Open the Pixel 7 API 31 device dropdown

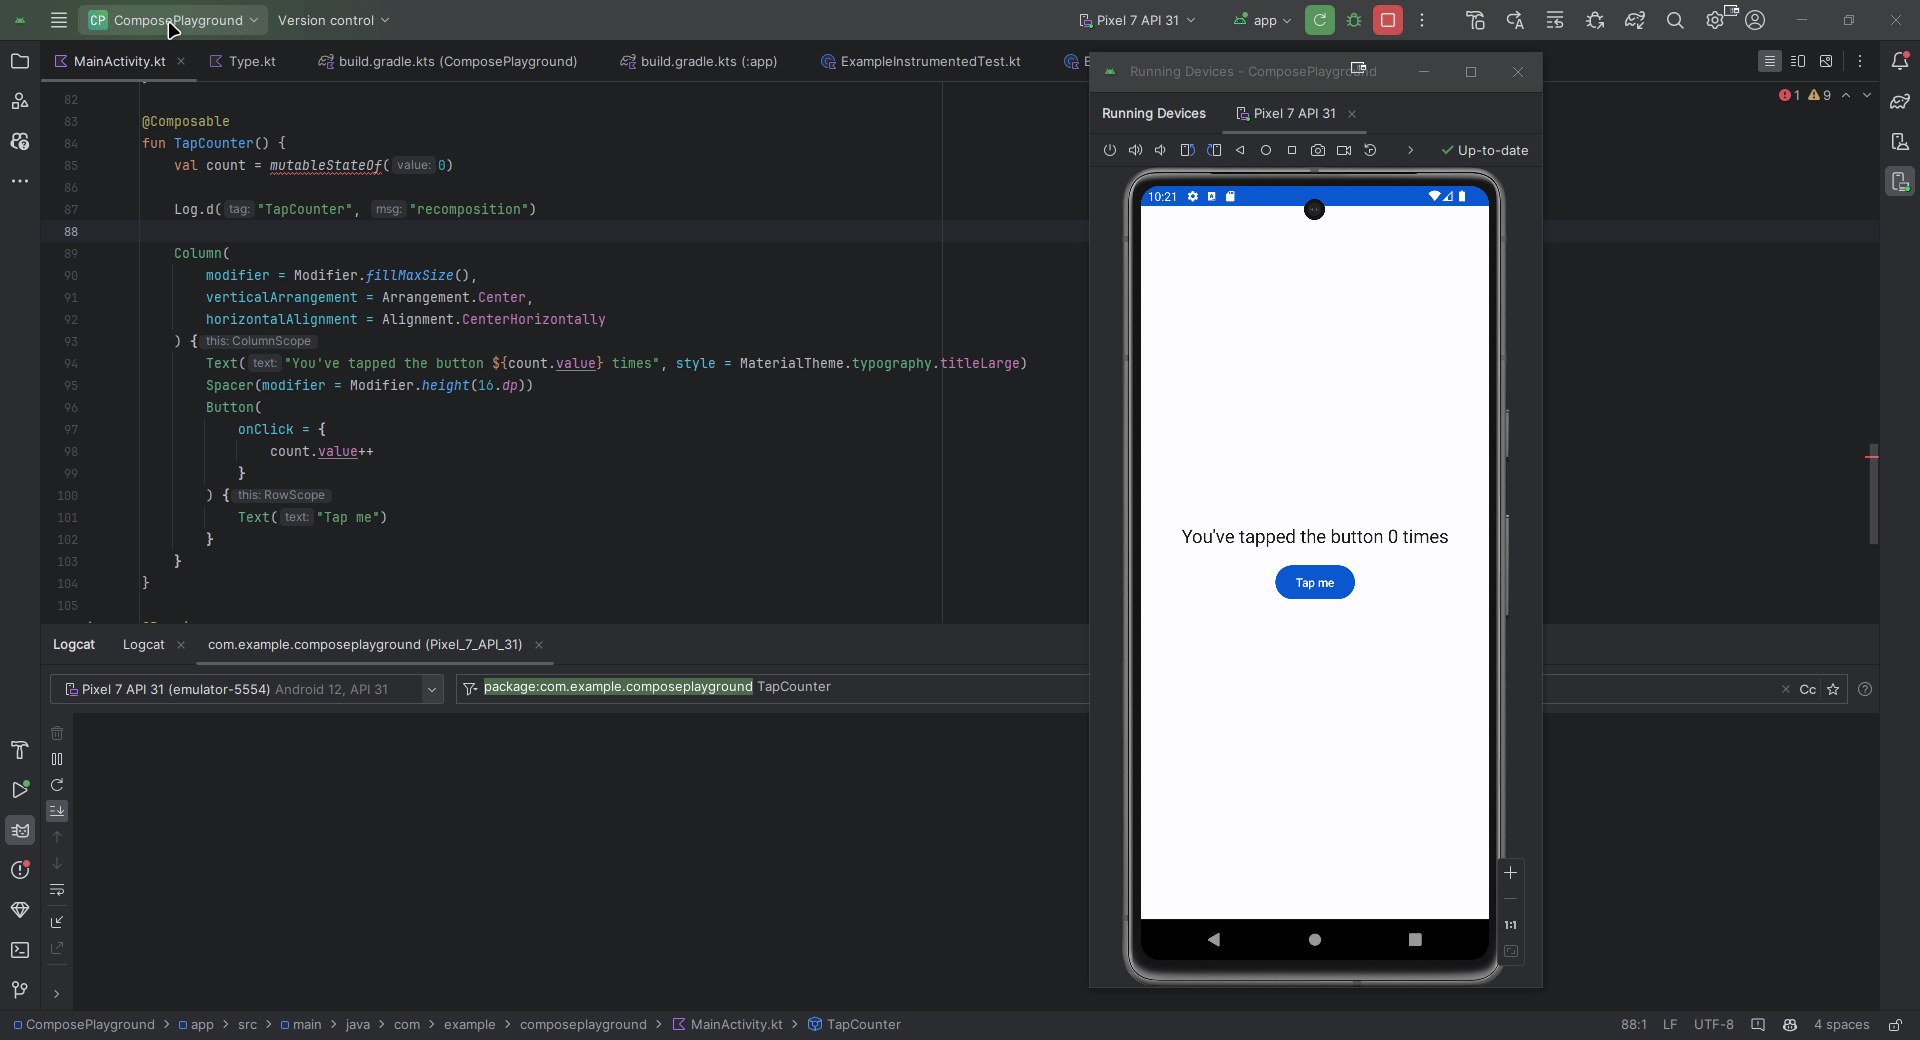[x=1137, y=20]
